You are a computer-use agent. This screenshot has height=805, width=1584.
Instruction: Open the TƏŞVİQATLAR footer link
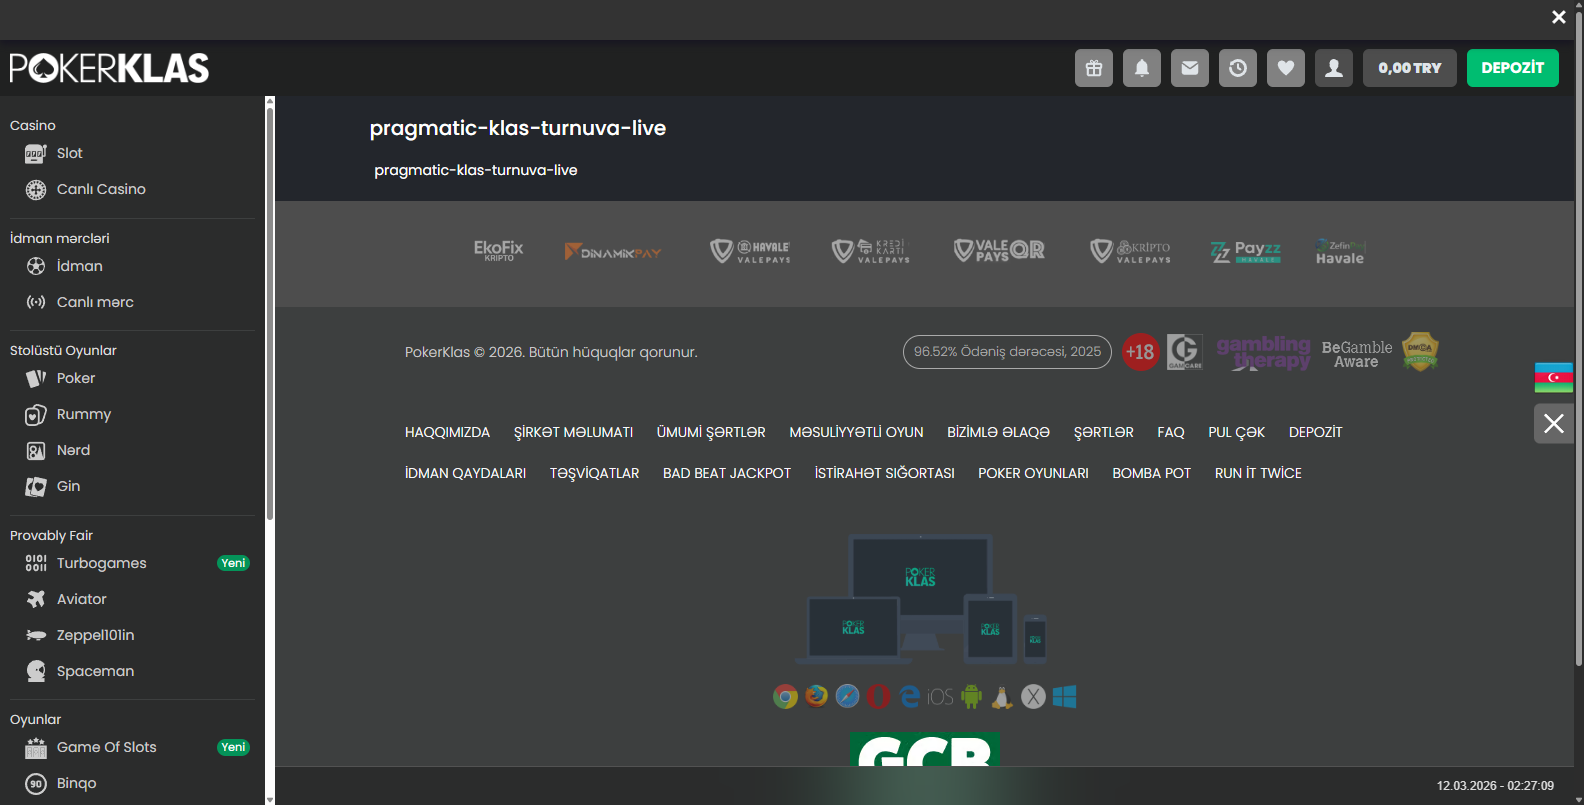594,473
